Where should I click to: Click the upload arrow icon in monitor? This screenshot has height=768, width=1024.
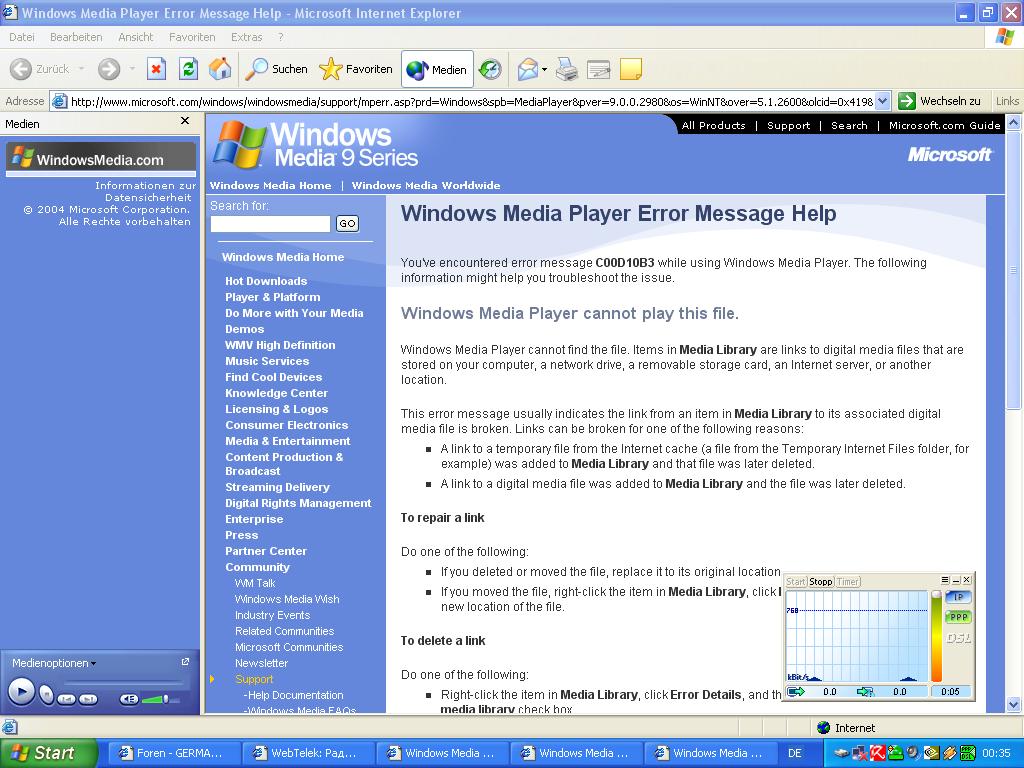click(796, 692)
